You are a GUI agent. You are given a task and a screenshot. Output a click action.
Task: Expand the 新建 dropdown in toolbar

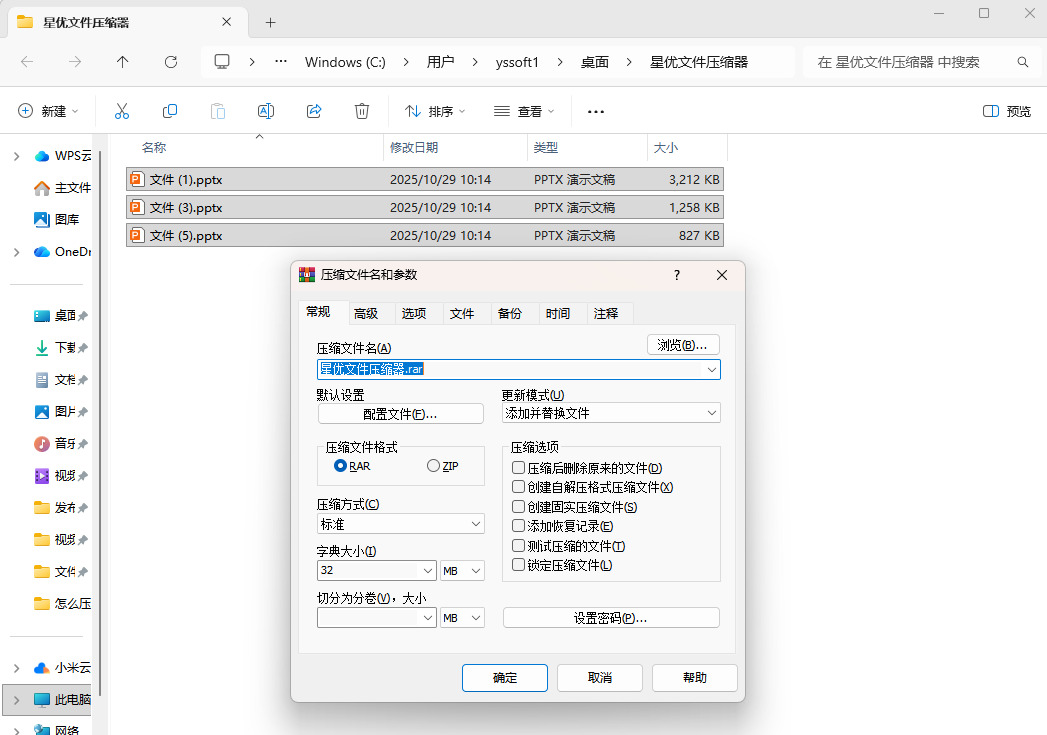tap(75, 111)
